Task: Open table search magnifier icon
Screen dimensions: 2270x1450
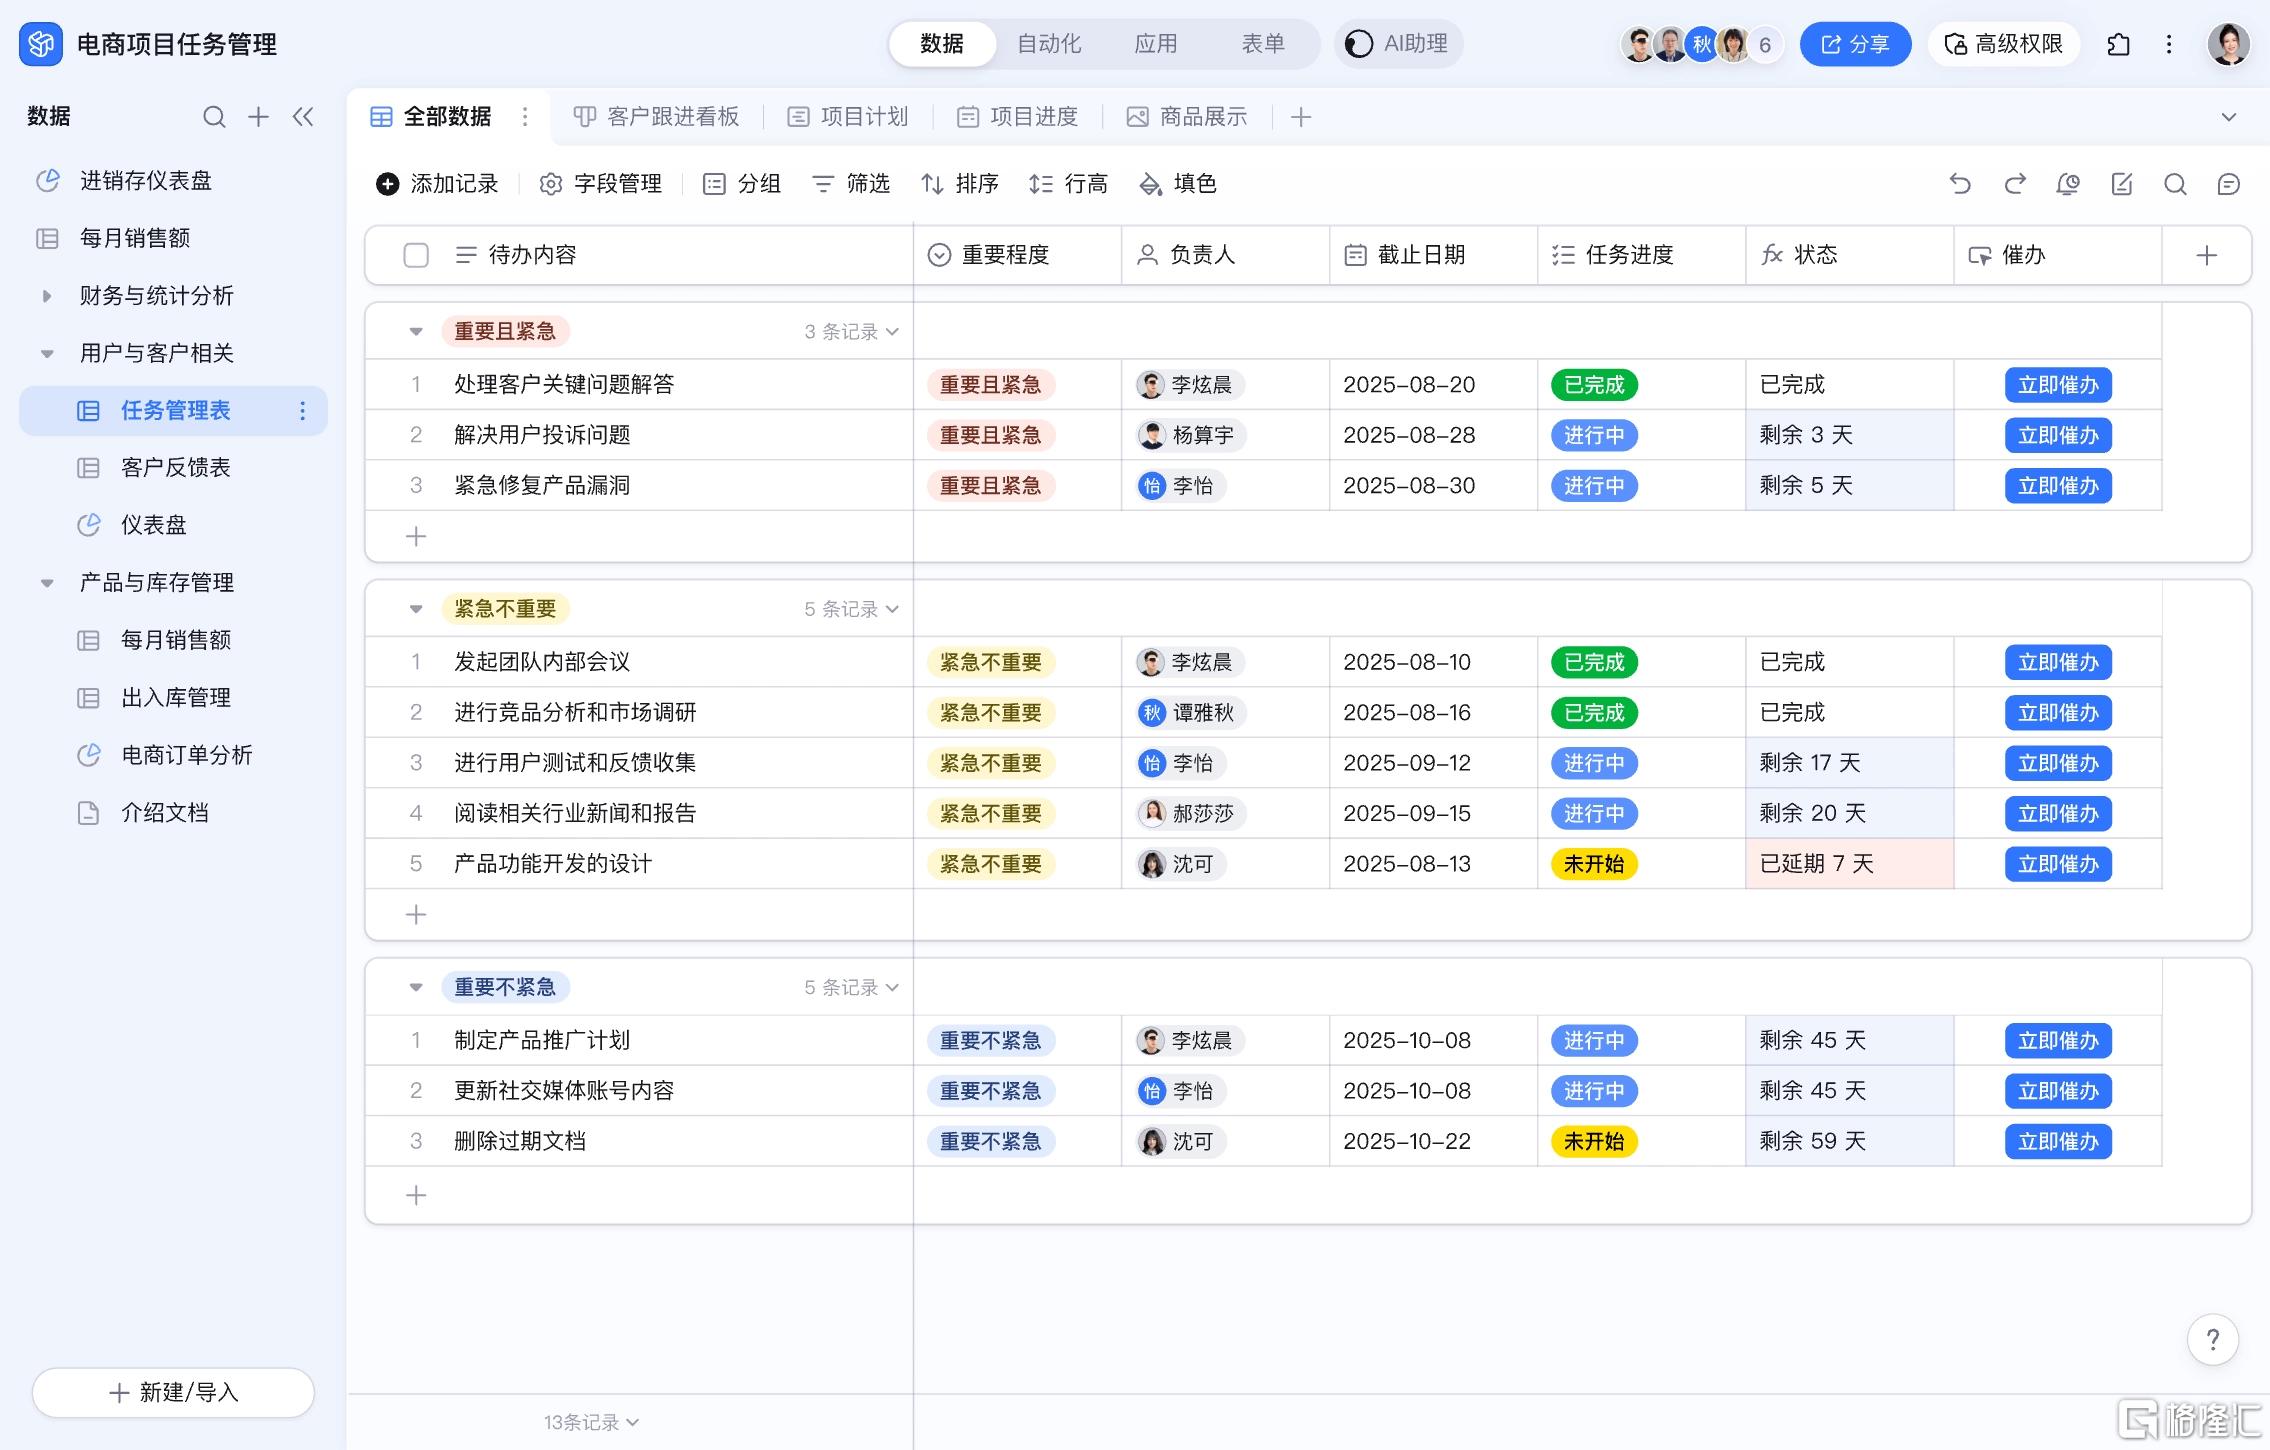Action: click(2175, 184)
